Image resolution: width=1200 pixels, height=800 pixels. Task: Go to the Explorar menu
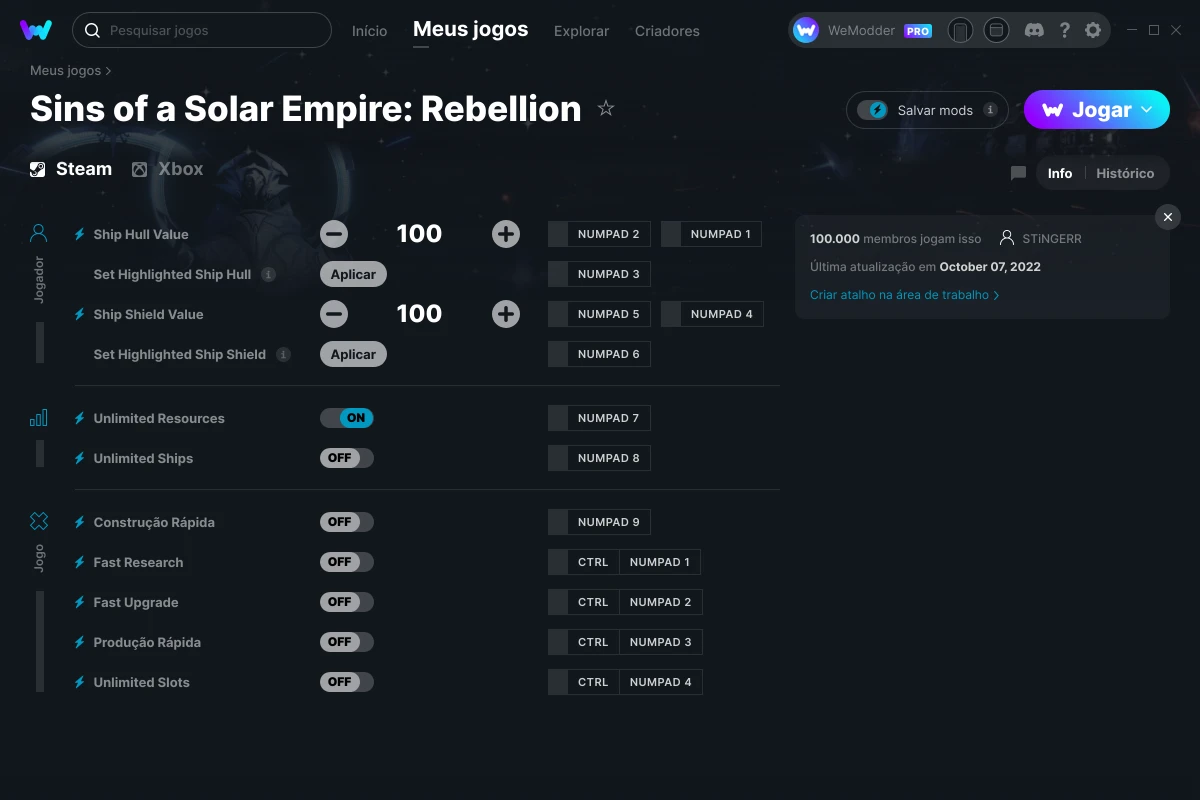[581, 31]
